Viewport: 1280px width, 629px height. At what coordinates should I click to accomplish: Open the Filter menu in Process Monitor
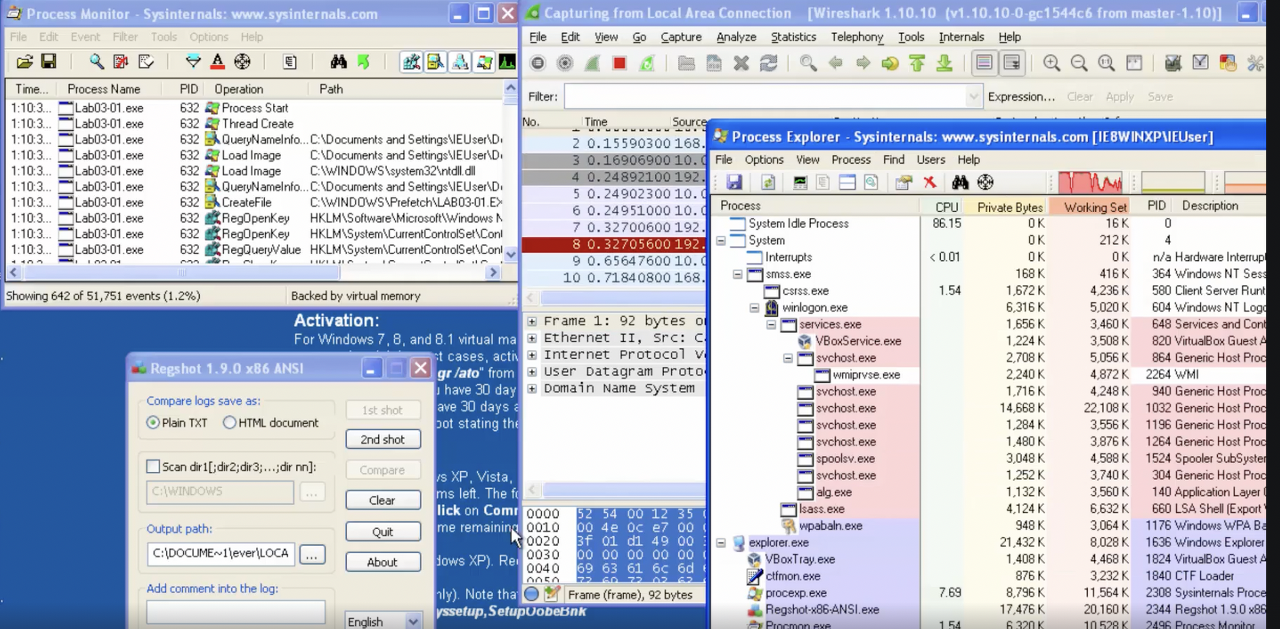tap(125, 37)
